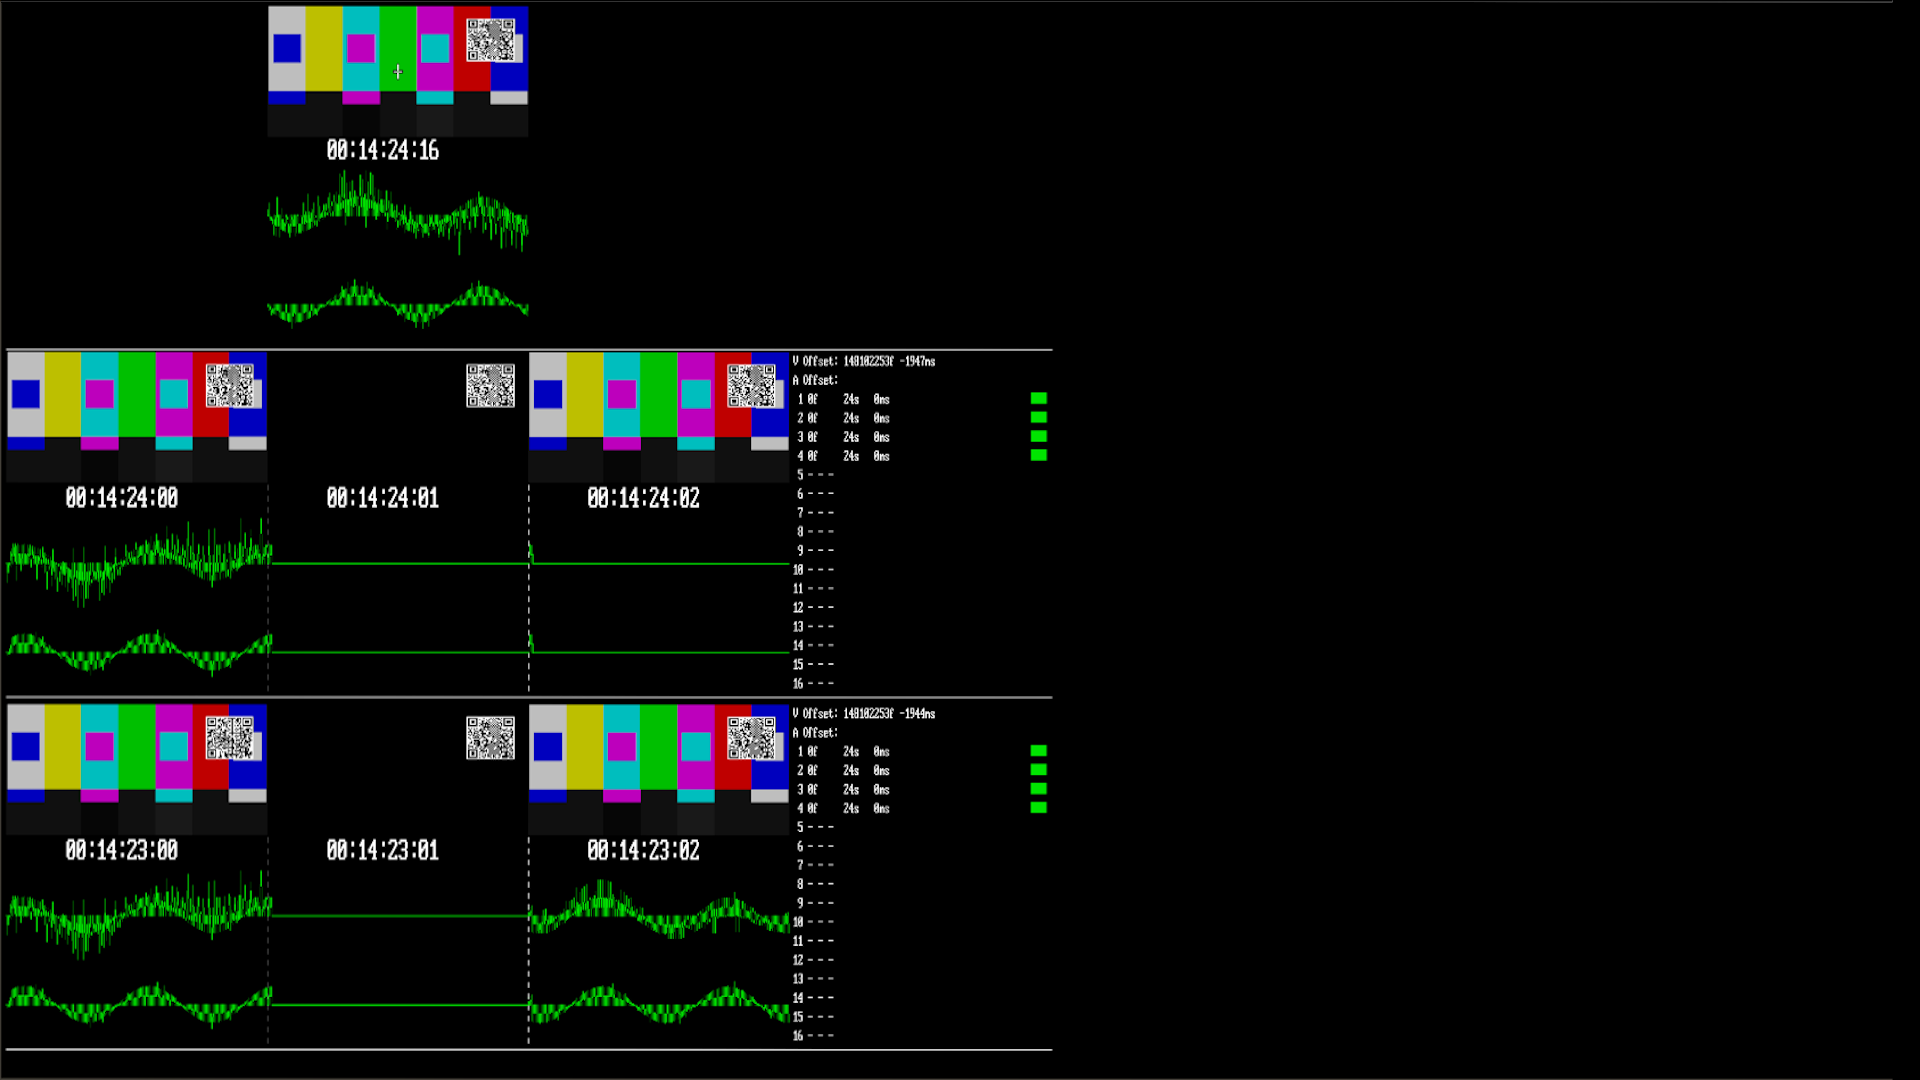Viewport: 1920px width, 1080px height.
Task: Click the V Offset readout showing -1947ms
Action: [x=864, y=362]
